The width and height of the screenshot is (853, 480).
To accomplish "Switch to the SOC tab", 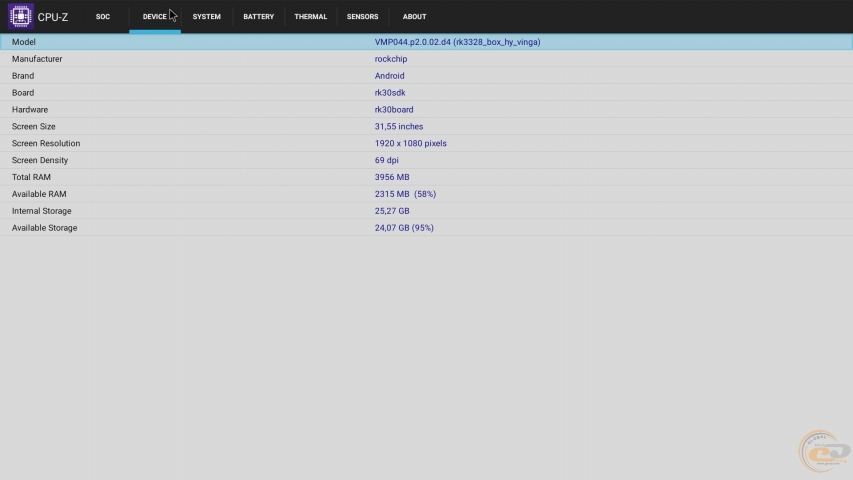I will pos(103,17).
